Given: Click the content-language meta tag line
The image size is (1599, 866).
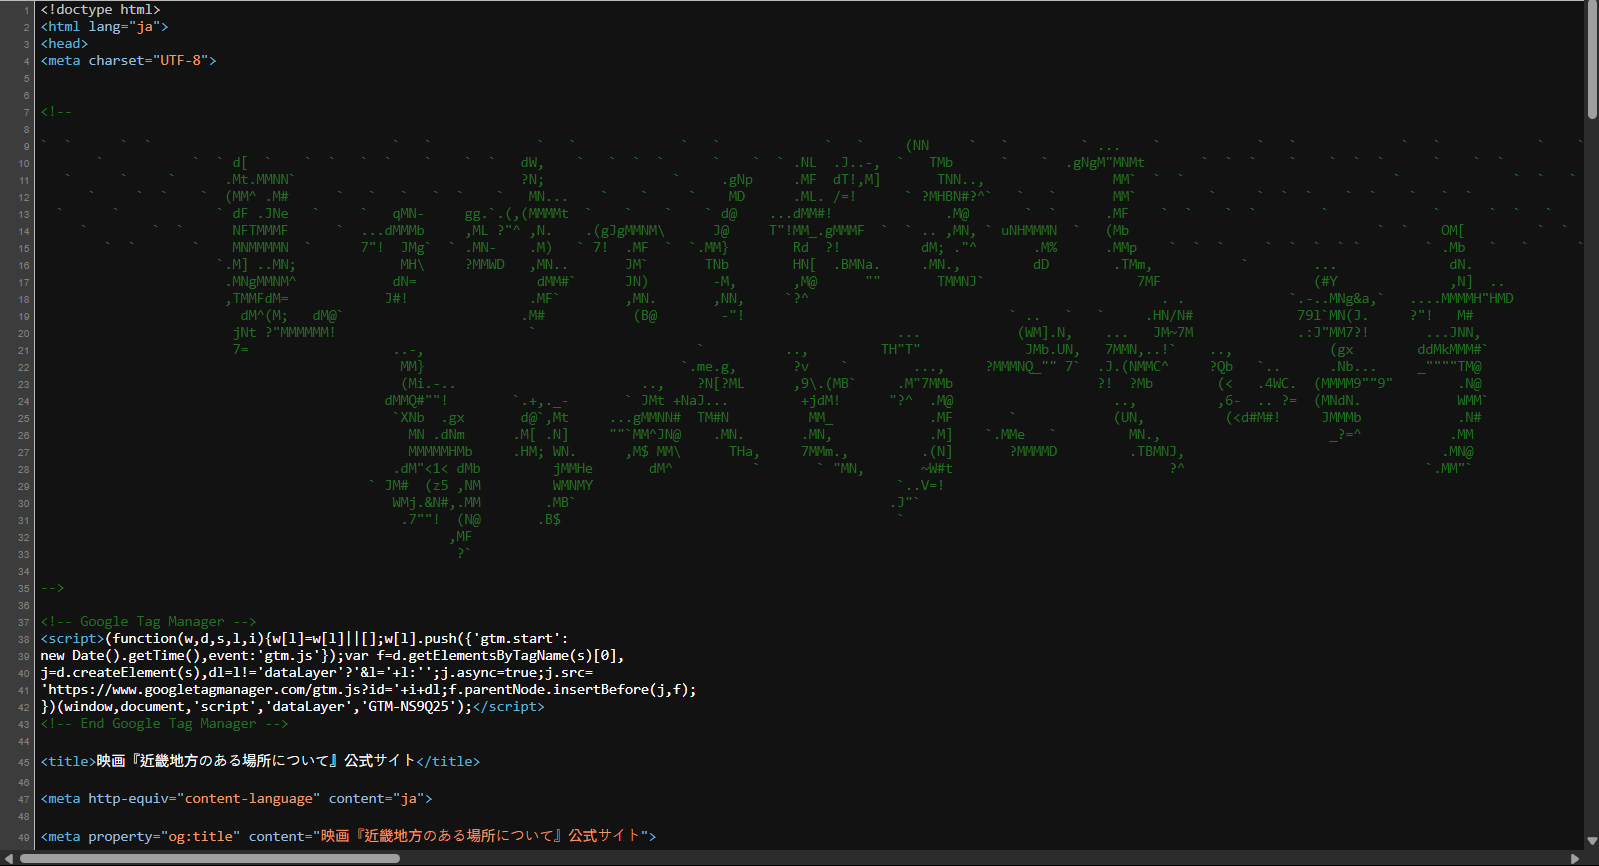Looking at the screenshot, I should 236,799.
